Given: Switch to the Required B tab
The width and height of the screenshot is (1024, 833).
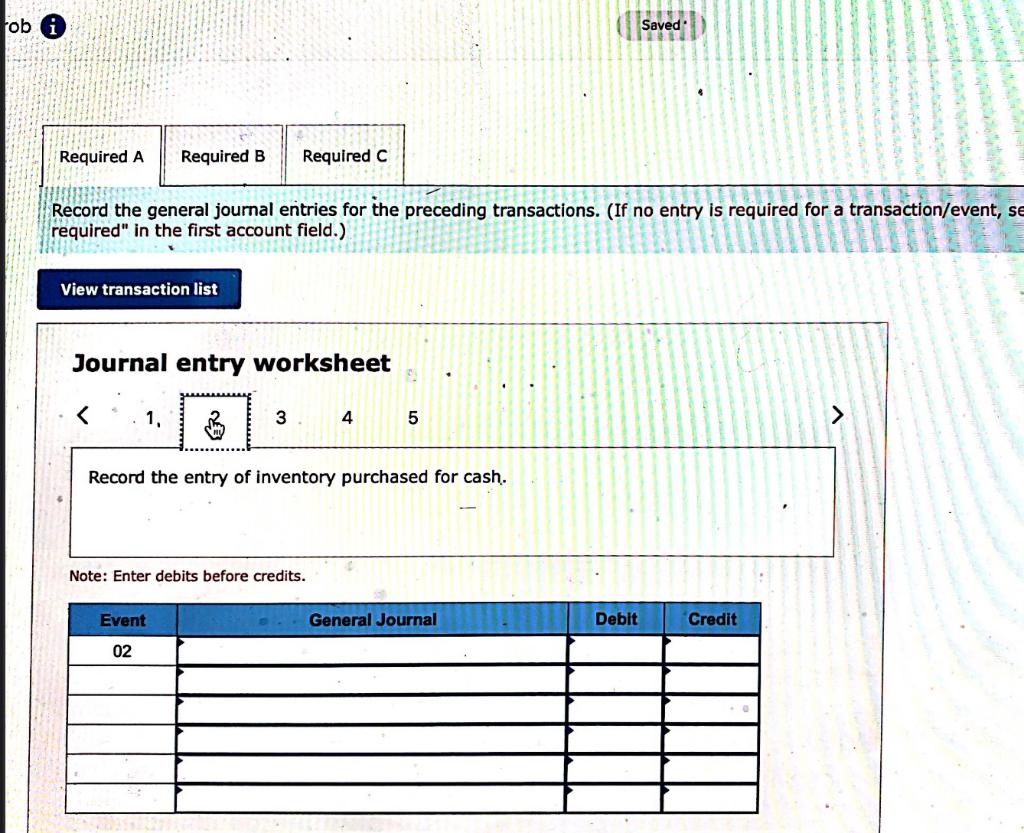Looking at the screenshot, I should (222, 156).
